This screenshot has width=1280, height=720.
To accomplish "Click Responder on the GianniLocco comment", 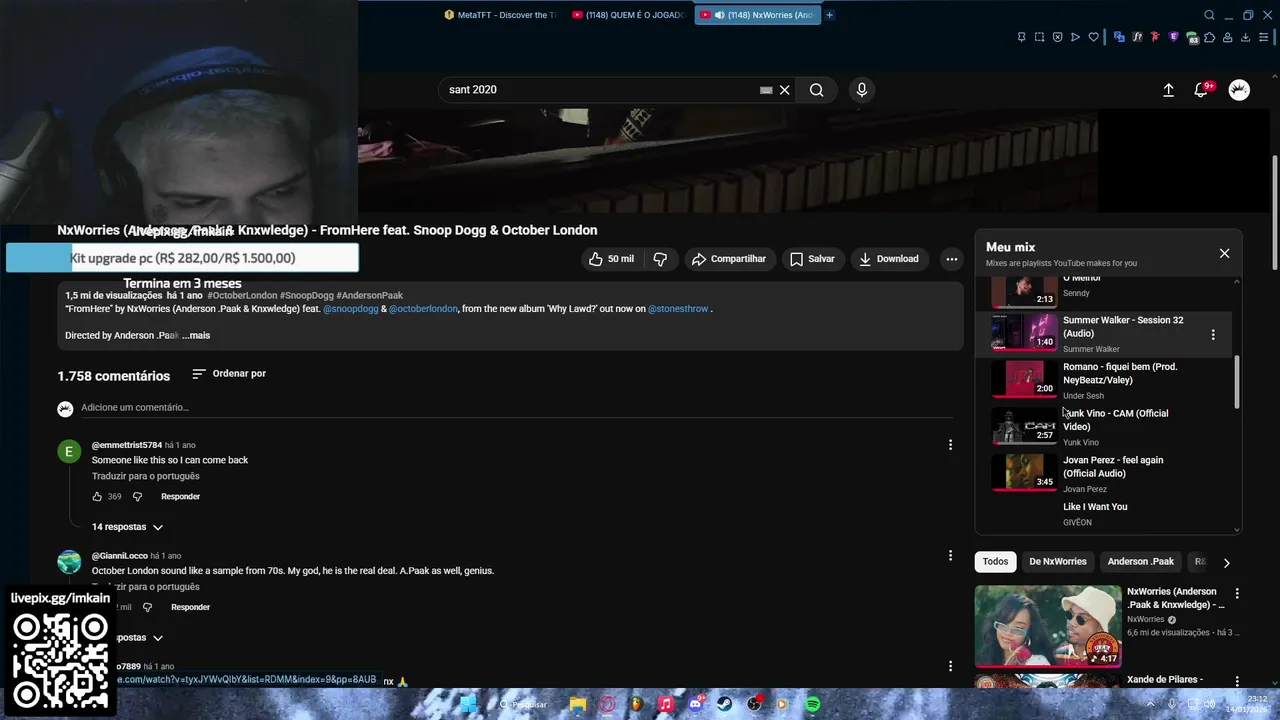I will point(190,607).
